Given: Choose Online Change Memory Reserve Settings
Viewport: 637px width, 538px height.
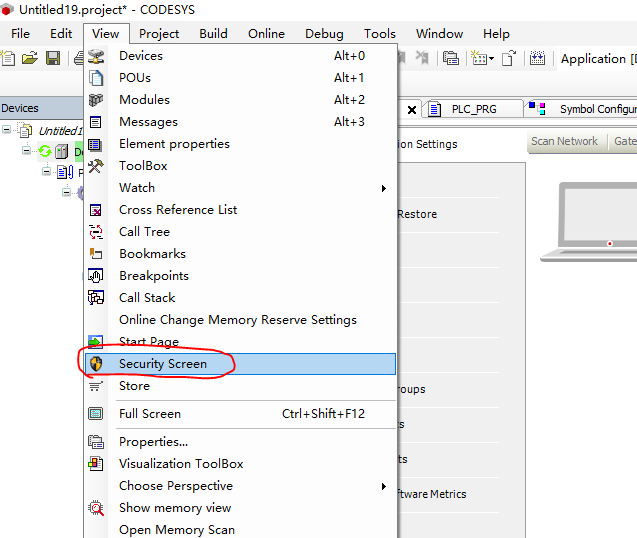Looking at the screenshot, I should click(x=240, y=320).
